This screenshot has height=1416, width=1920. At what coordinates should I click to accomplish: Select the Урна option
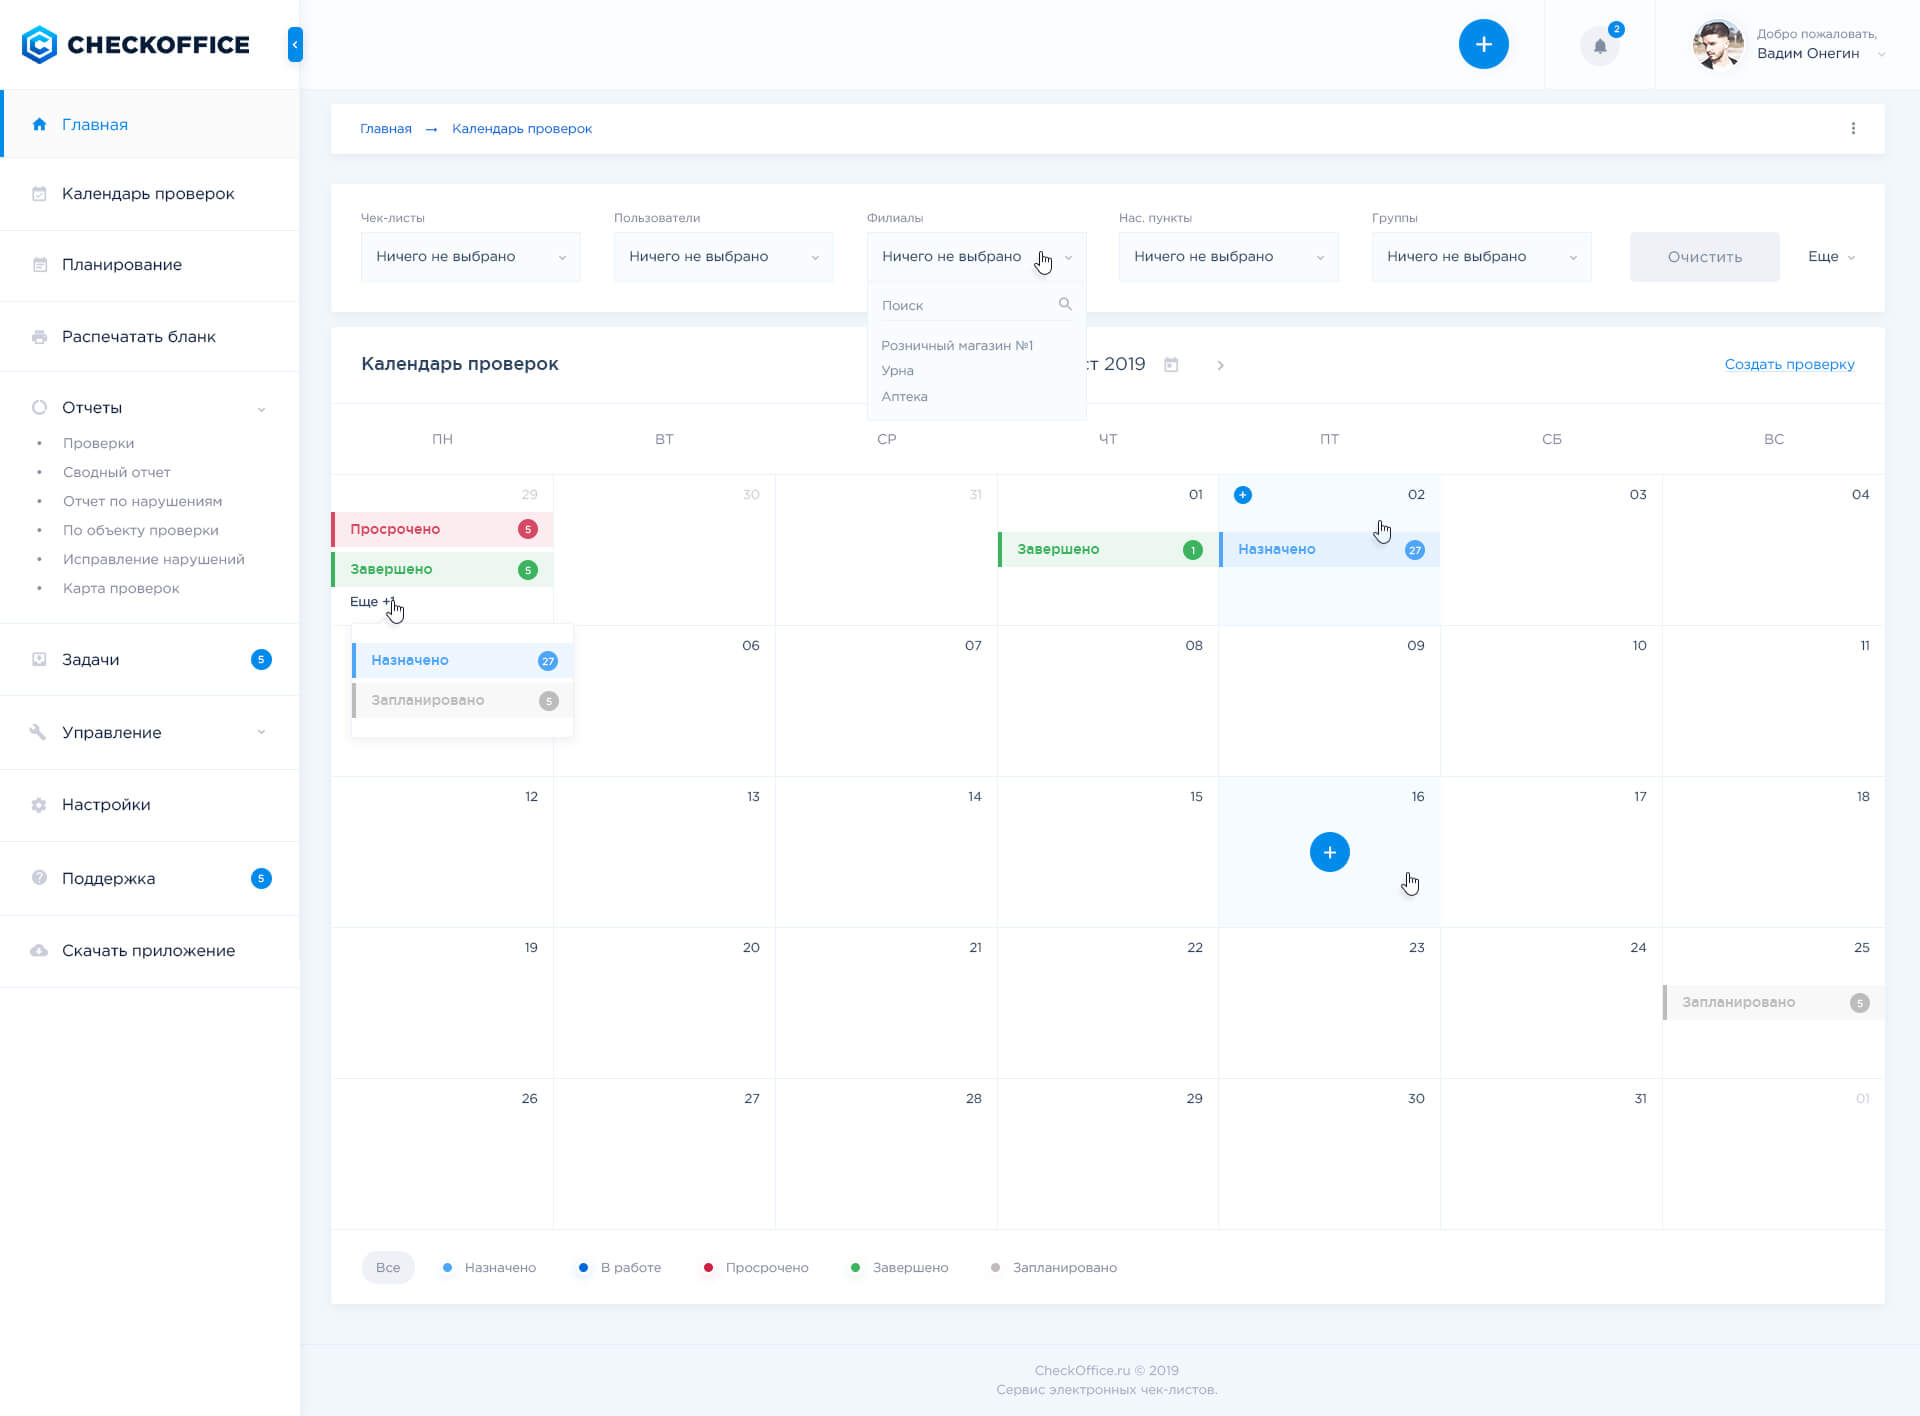click(x=897, y=370)
